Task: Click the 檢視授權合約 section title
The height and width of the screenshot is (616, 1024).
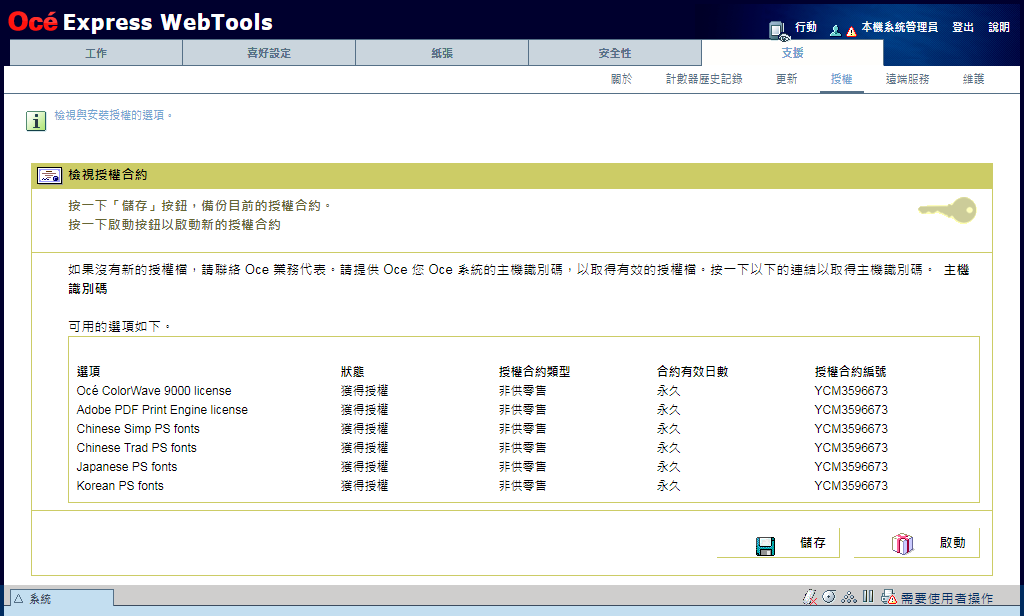Action: tap(108, 175)
